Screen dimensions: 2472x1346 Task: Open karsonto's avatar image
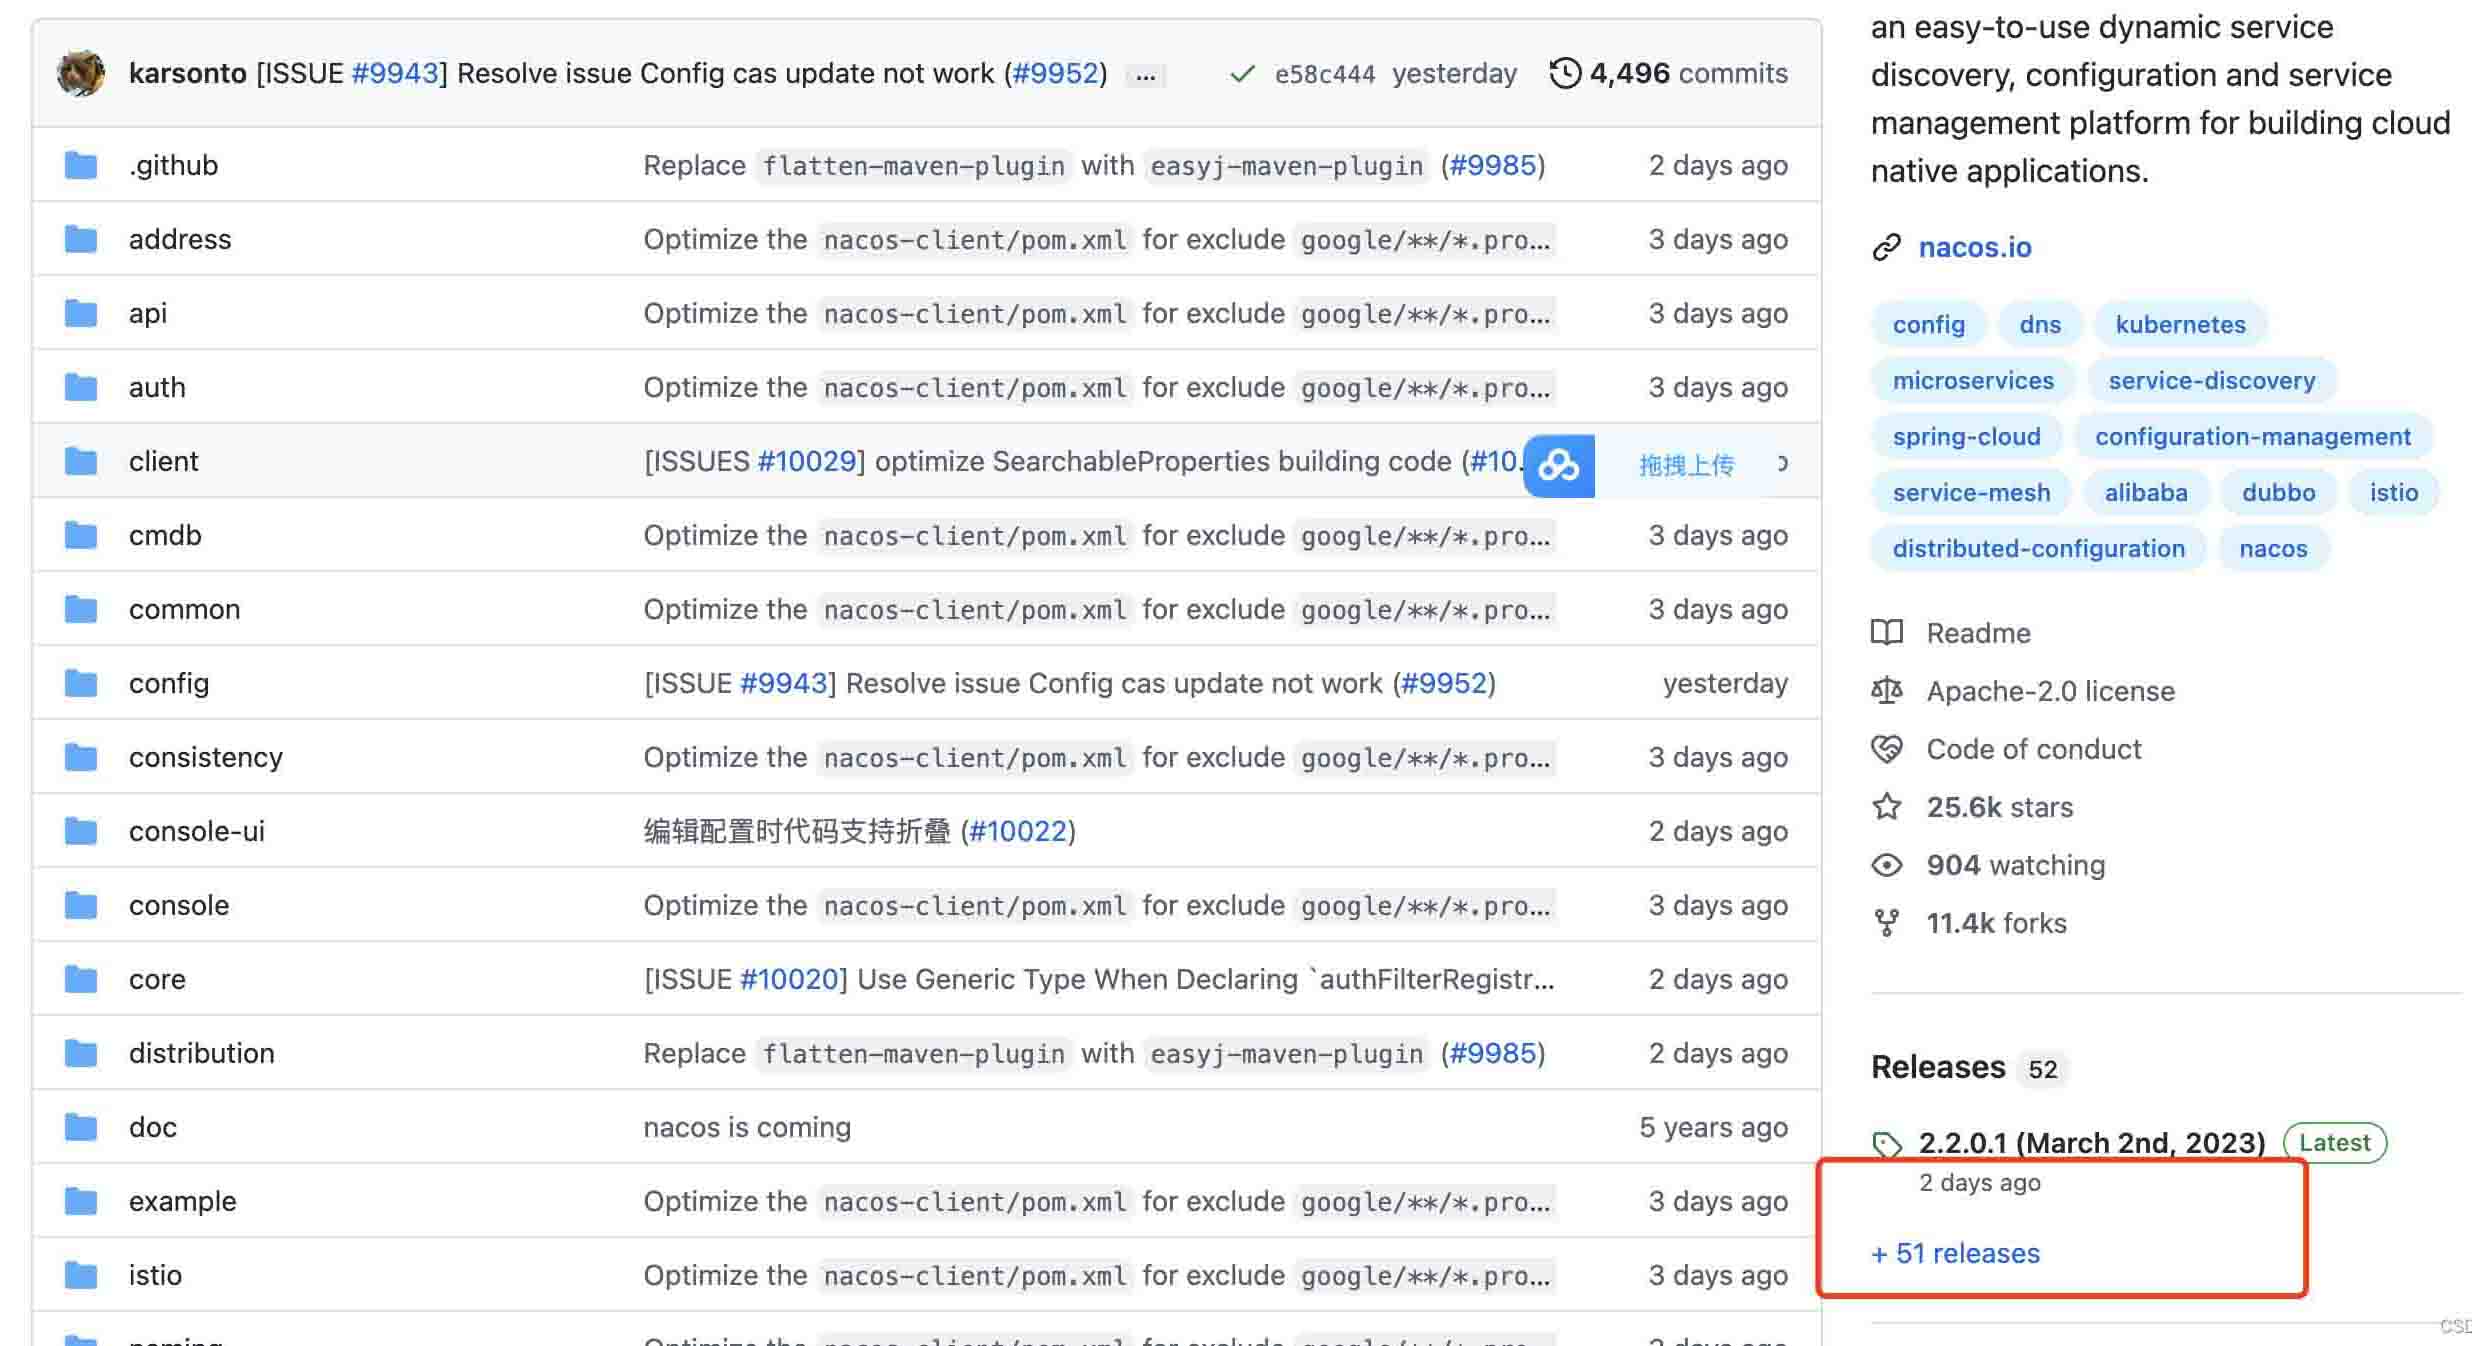point(80,73)
